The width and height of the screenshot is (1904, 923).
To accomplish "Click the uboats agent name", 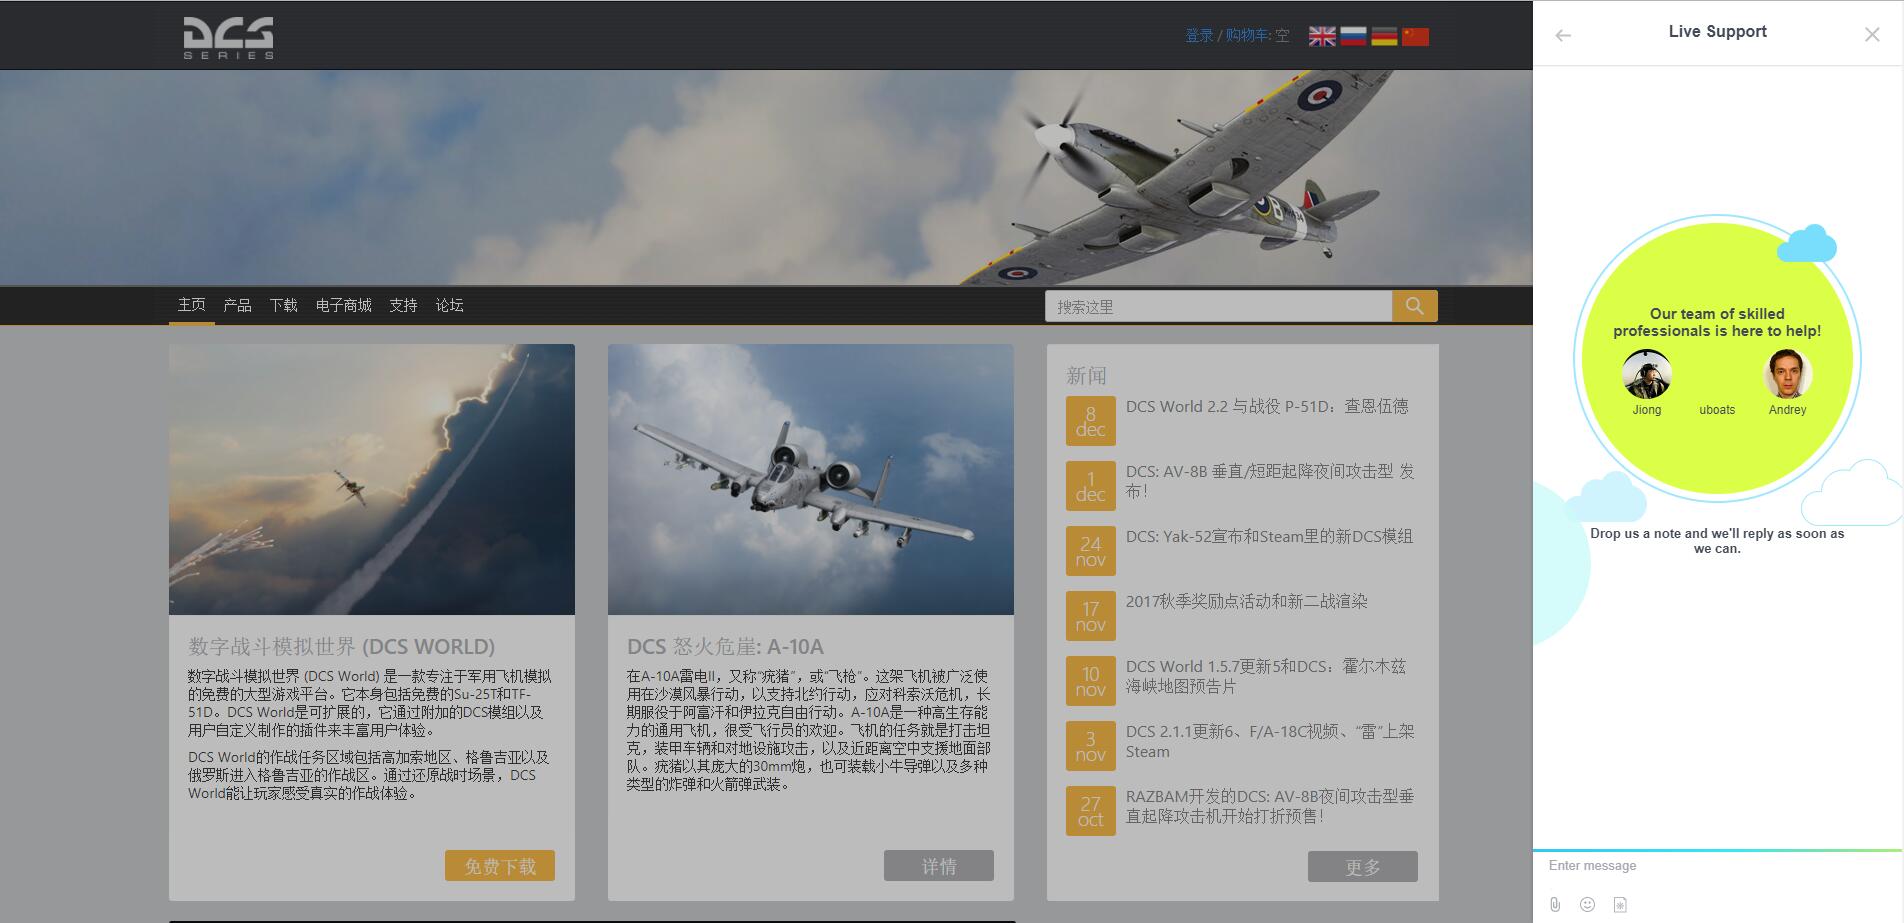I will pos(1717,410).
